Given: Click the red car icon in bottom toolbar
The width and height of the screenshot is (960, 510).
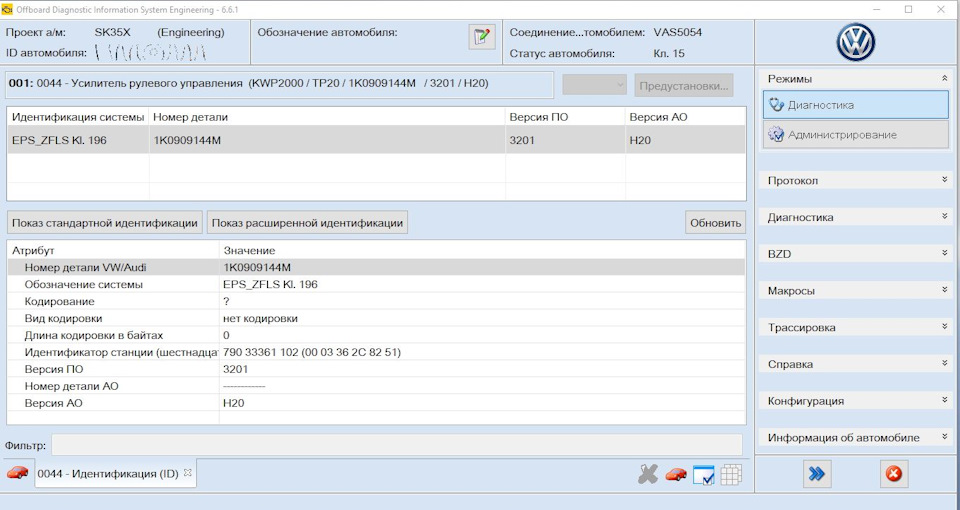Looking at the screenshot, I should 676,474.
